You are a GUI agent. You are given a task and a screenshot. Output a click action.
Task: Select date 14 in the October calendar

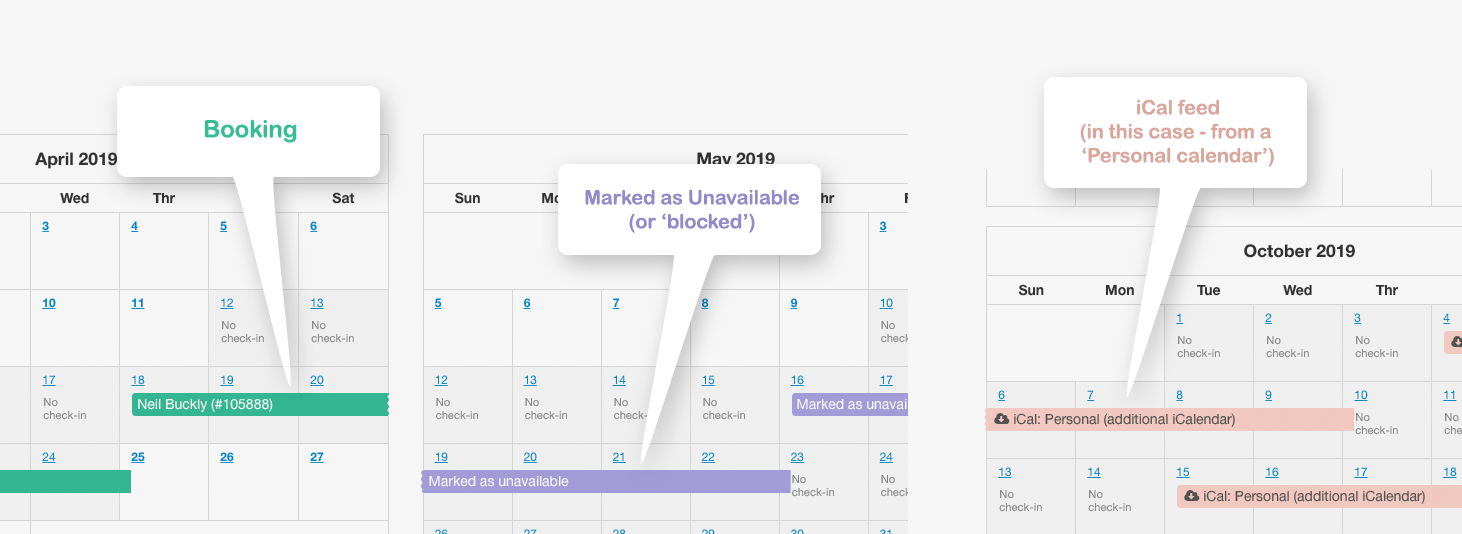point(1094,472)
